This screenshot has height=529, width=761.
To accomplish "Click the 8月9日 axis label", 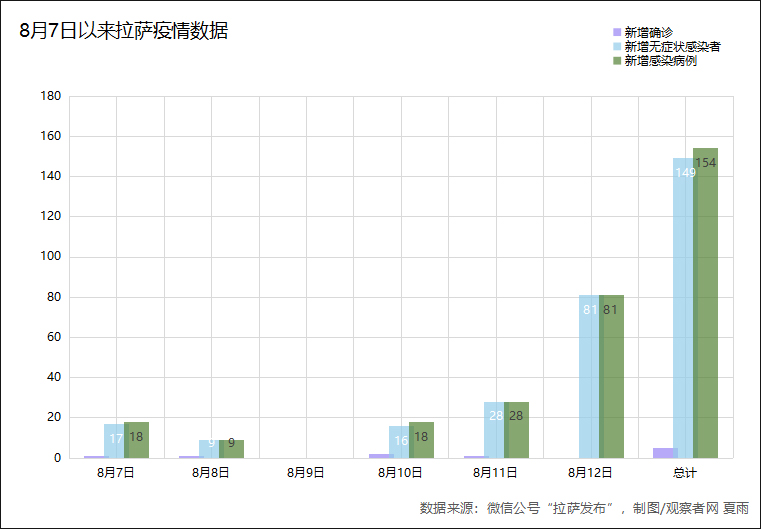I will click(x=306, y=473).
